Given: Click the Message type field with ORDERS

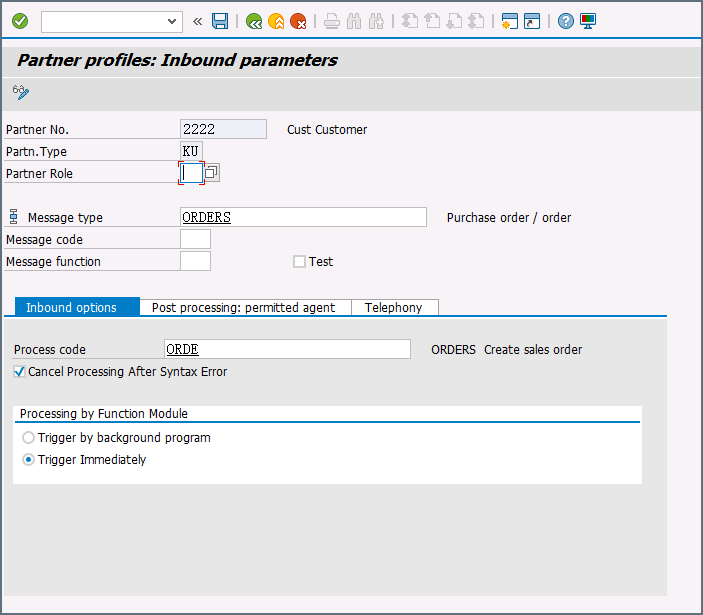Looking at the screenshot, I should point(303,217).
